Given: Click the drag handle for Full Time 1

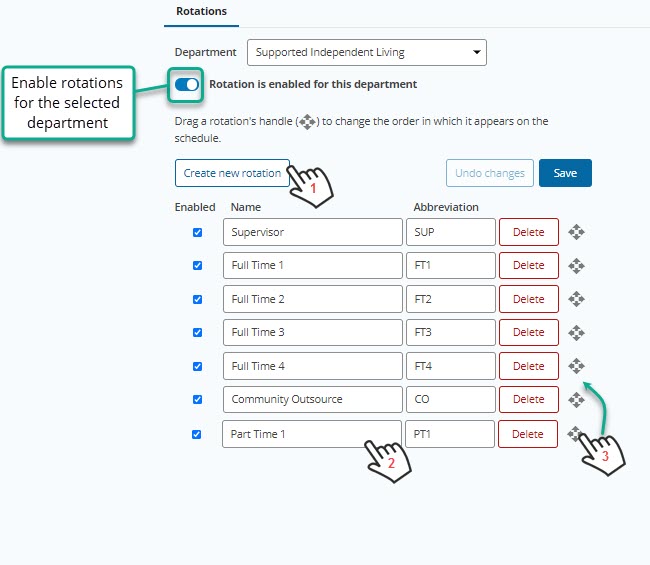Looking at the screenshot, I should (576, 266).
